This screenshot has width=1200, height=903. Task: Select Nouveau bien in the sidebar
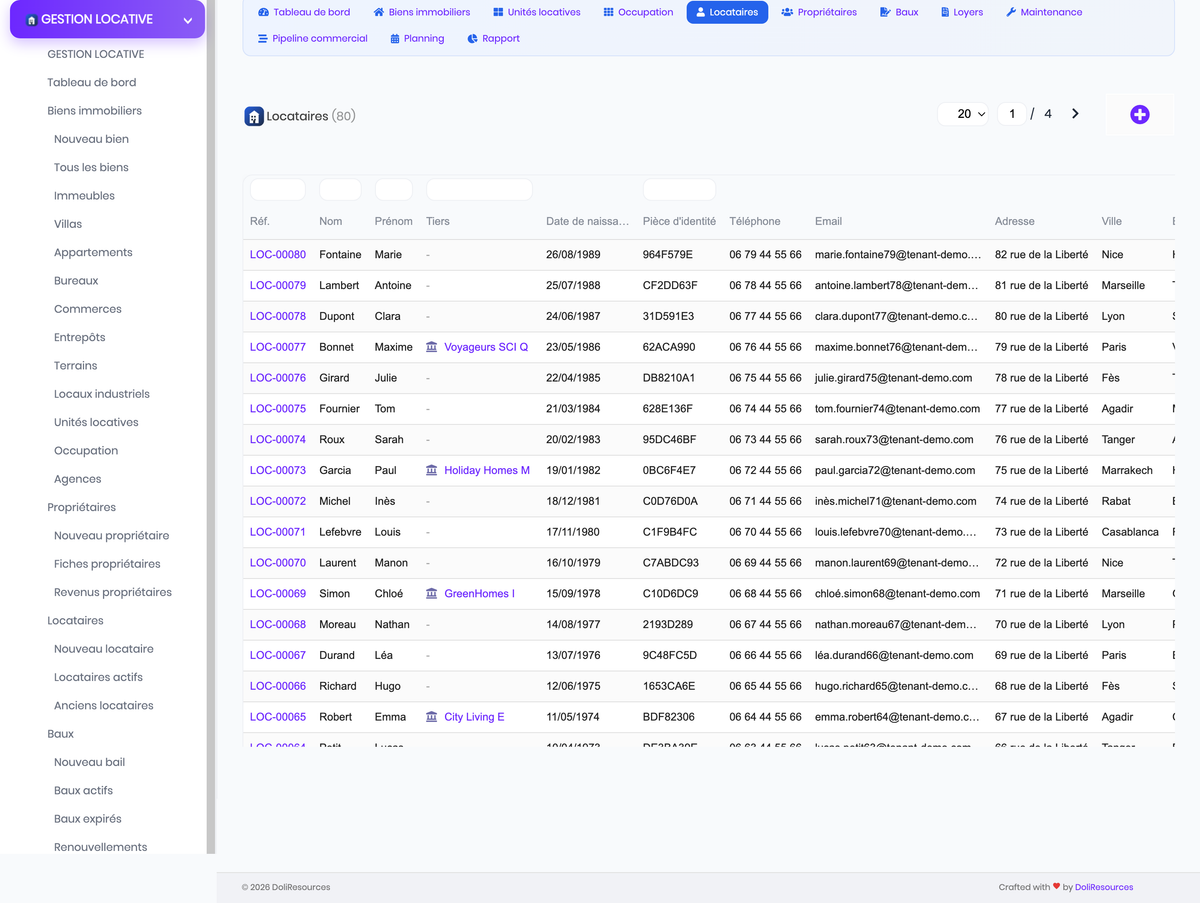[91, 139]
